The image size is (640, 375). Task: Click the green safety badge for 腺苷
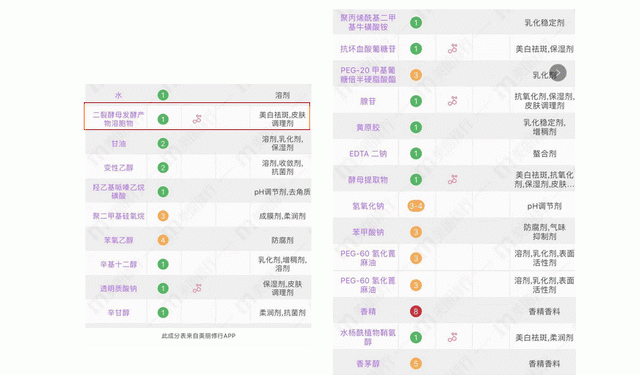pyautogui.click(x=416, y=101)
